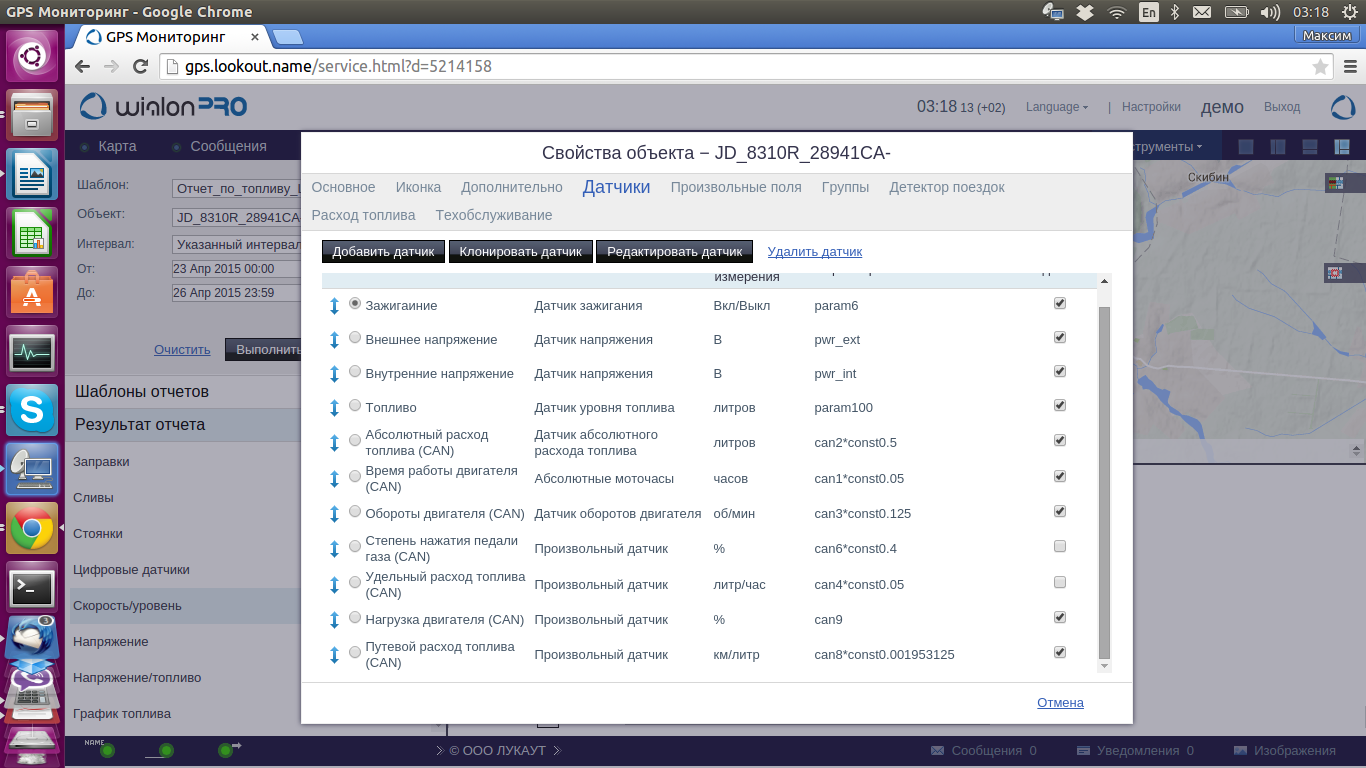
Task: Click the Добавить датчик button
Action: tap(384, 252)
